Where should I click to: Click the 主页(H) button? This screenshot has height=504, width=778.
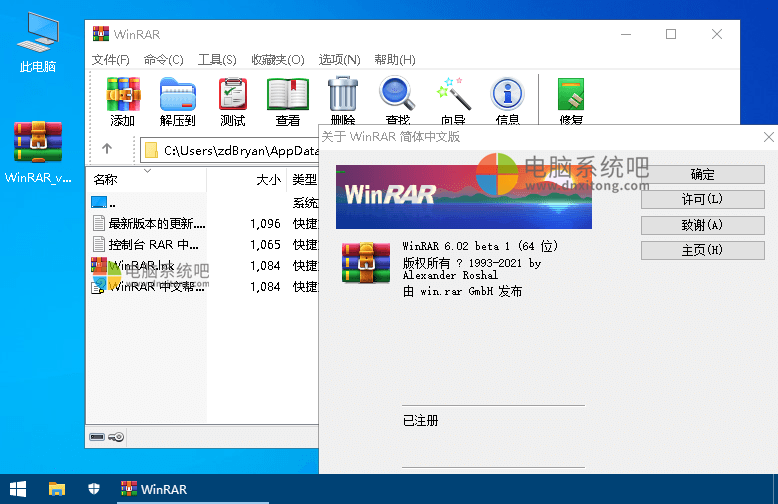(703, 250)
